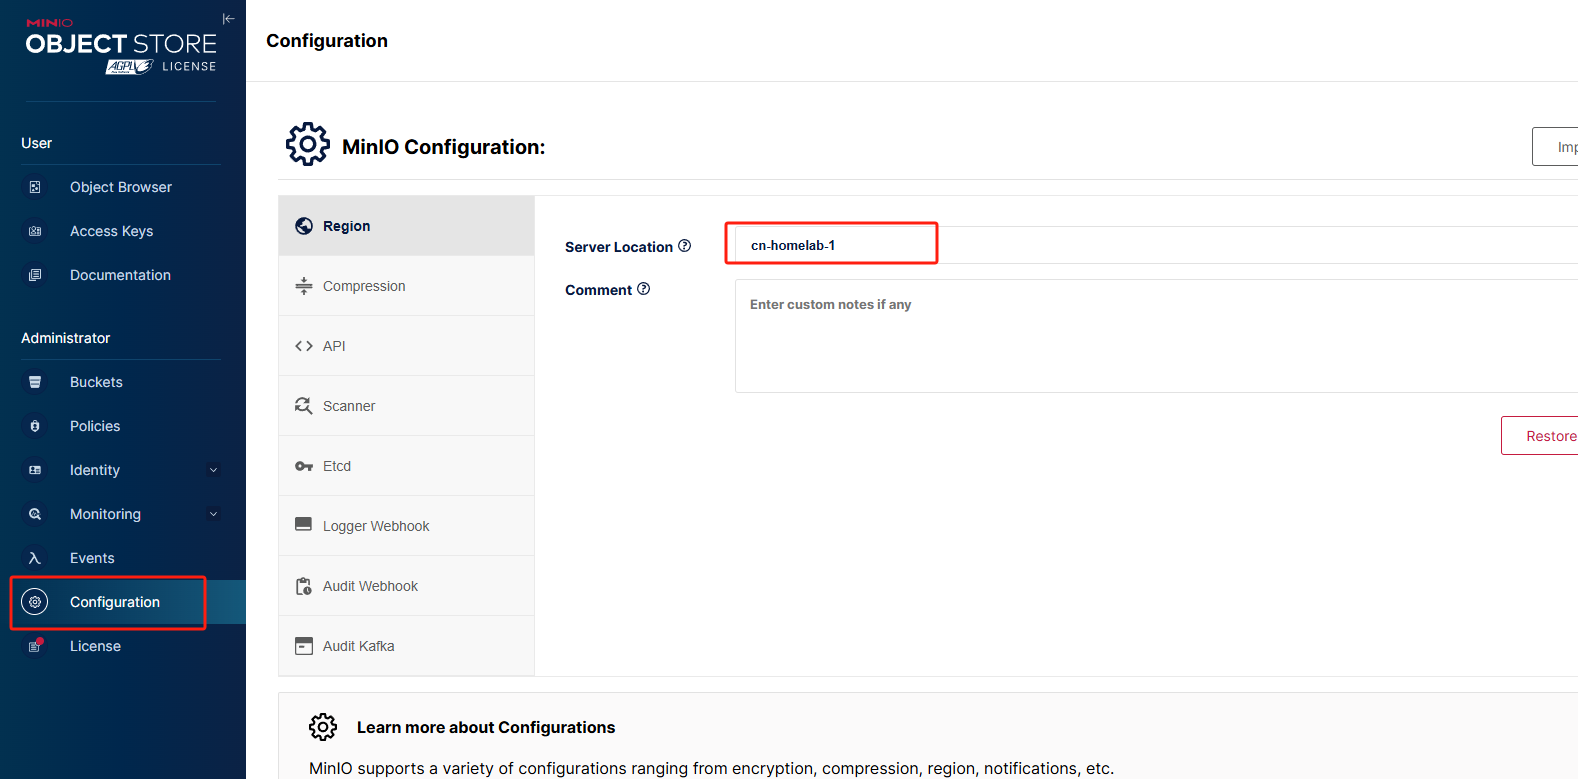Image resolution: width=1578 pixels, height=779 pixels.
Task: Expand the Monitoring submenu chevron
Action: (x=213, y=514)
